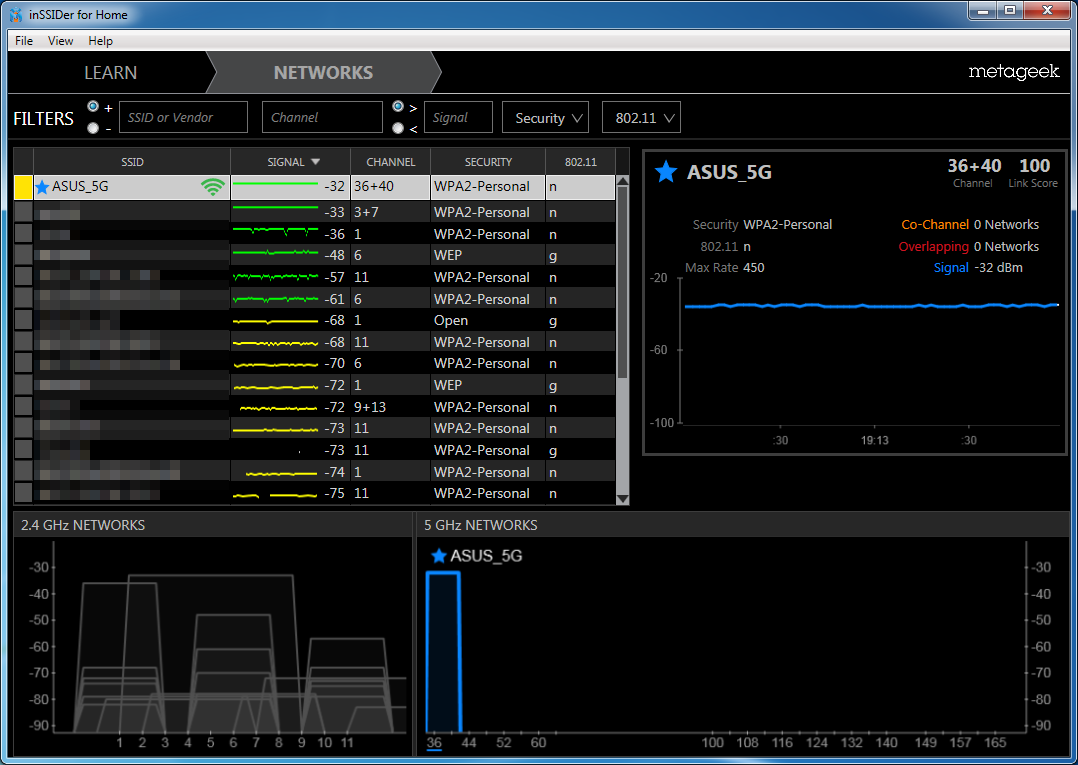Image resolution: width=1078 pixels, height=765 pixels.
Task: Click the "2.4 GHz NETWORKS" panel title
Action: tap(83, 525)
